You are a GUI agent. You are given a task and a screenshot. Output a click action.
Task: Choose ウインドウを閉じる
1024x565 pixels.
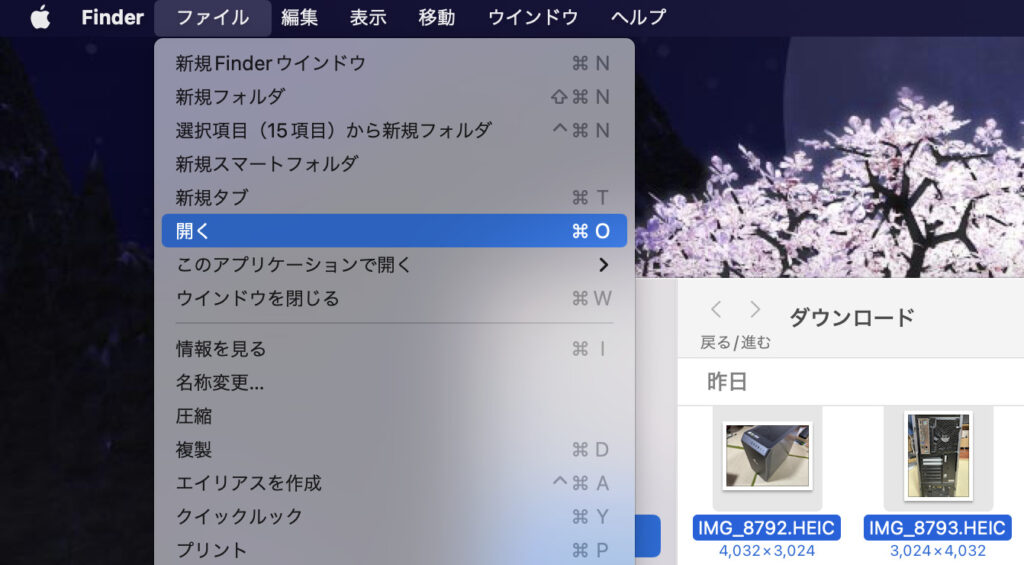(394, 298)
